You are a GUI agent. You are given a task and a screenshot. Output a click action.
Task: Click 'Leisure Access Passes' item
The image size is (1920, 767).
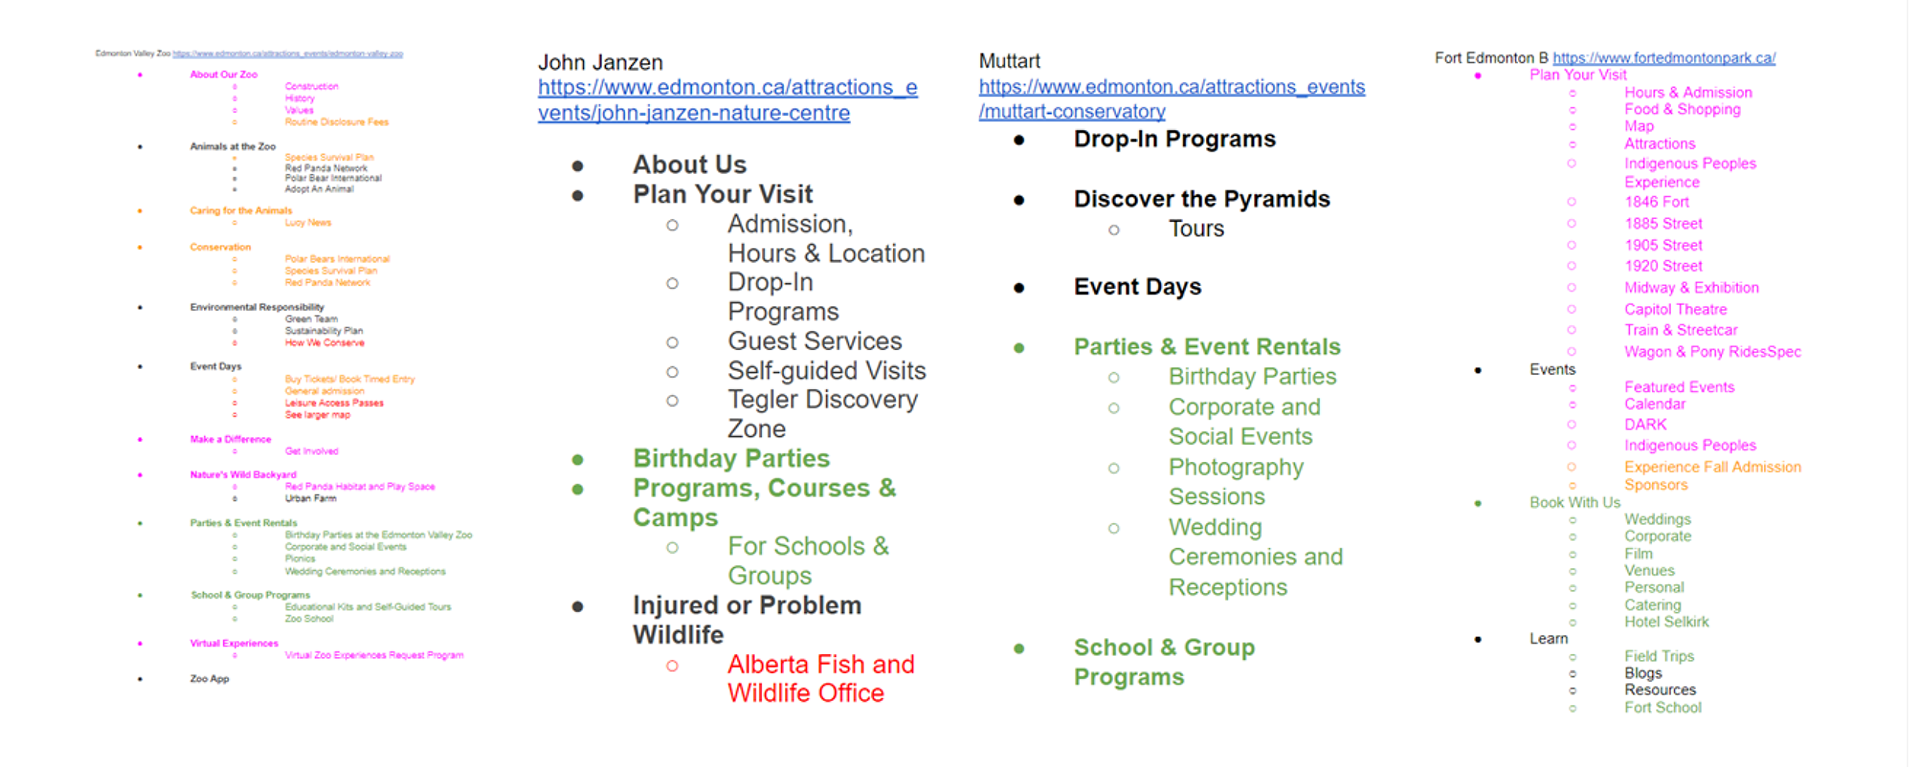334,404
